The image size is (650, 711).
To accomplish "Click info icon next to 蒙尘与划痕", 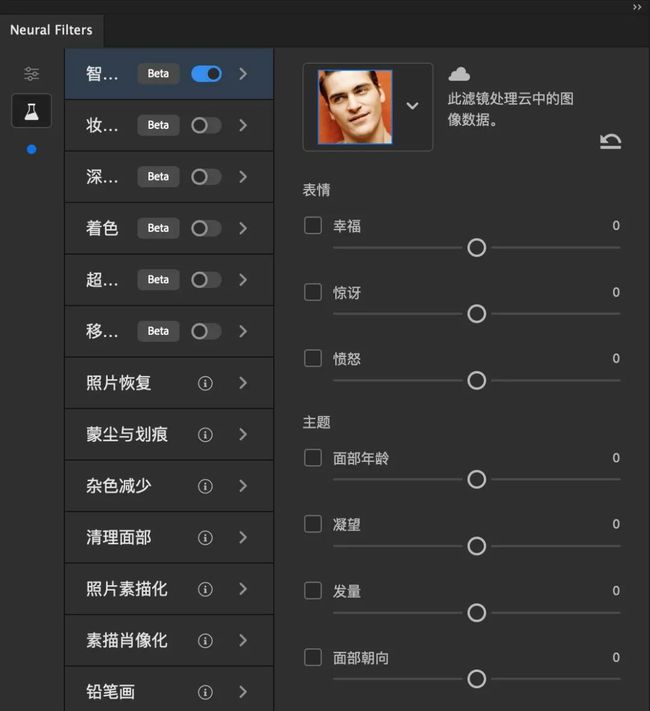I will (205, 434).
